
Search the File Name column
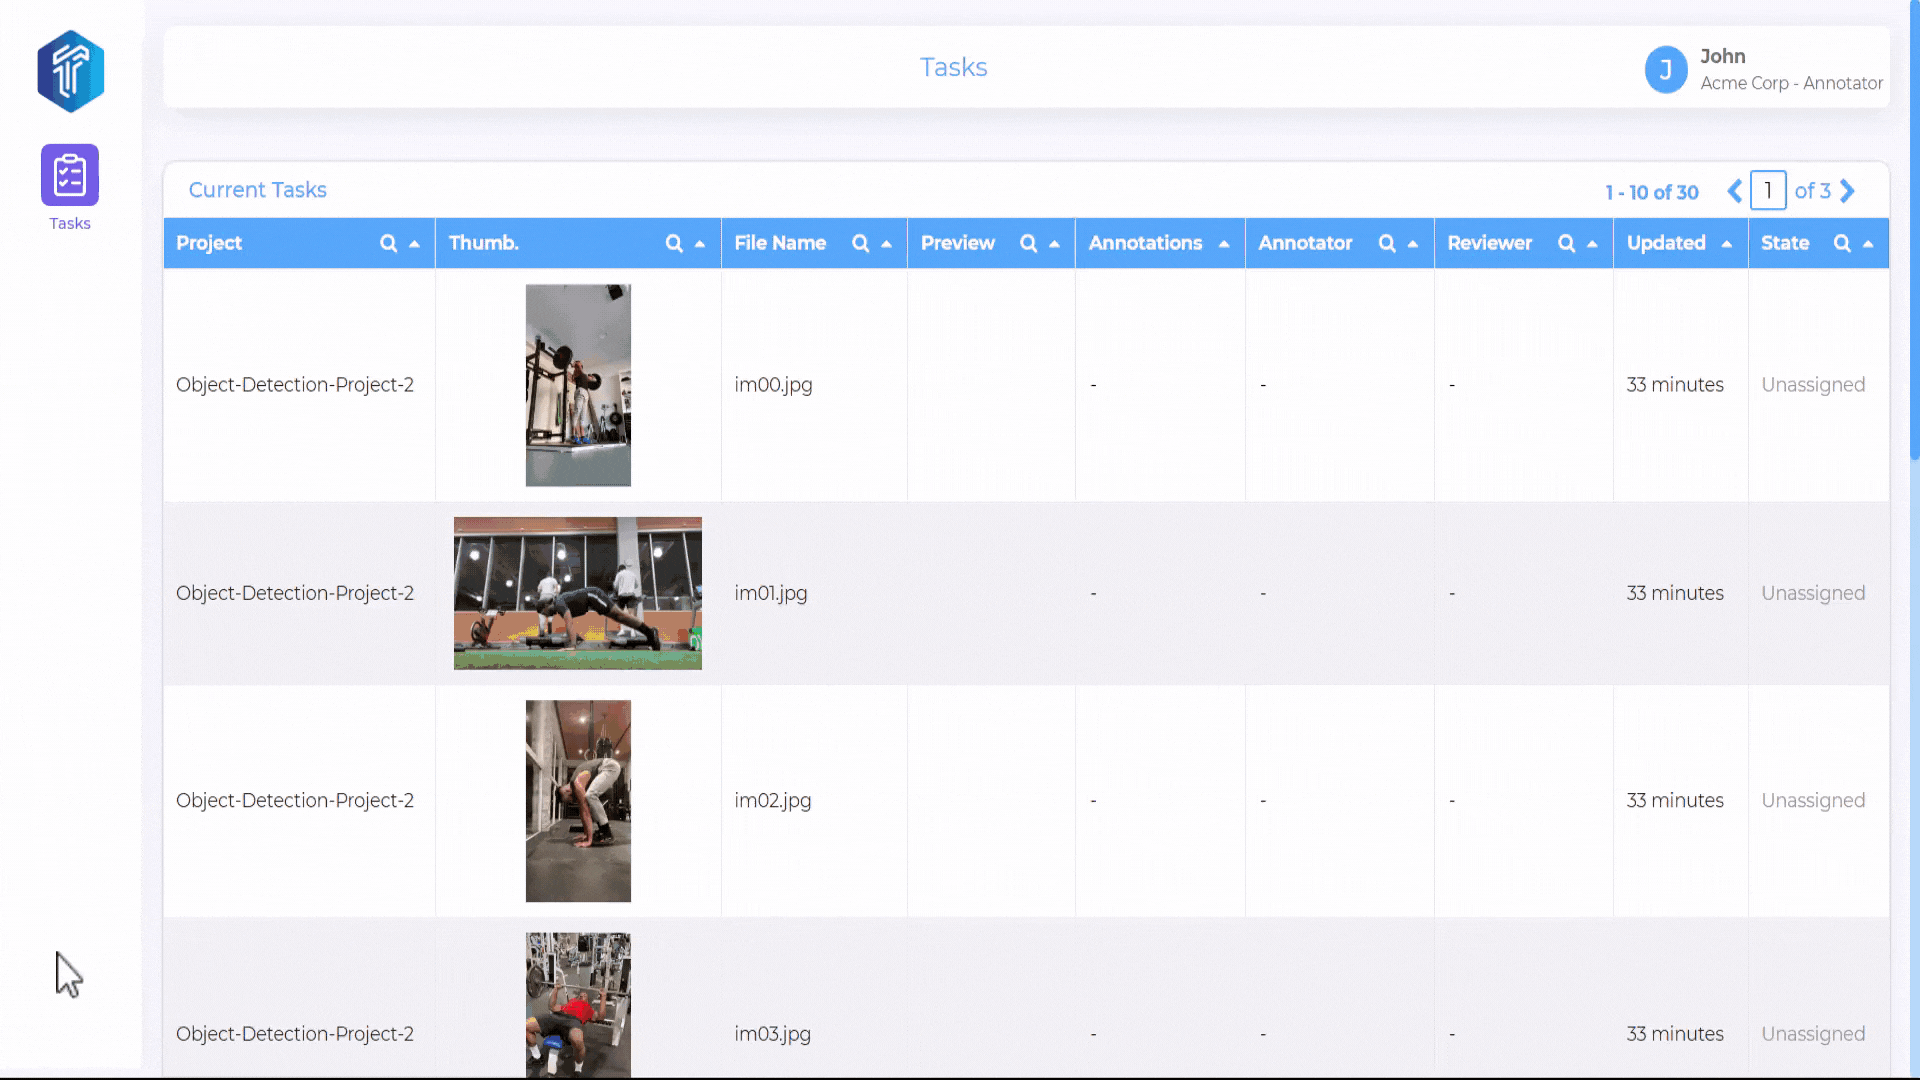pyautogui.click(x=860, y=243)
